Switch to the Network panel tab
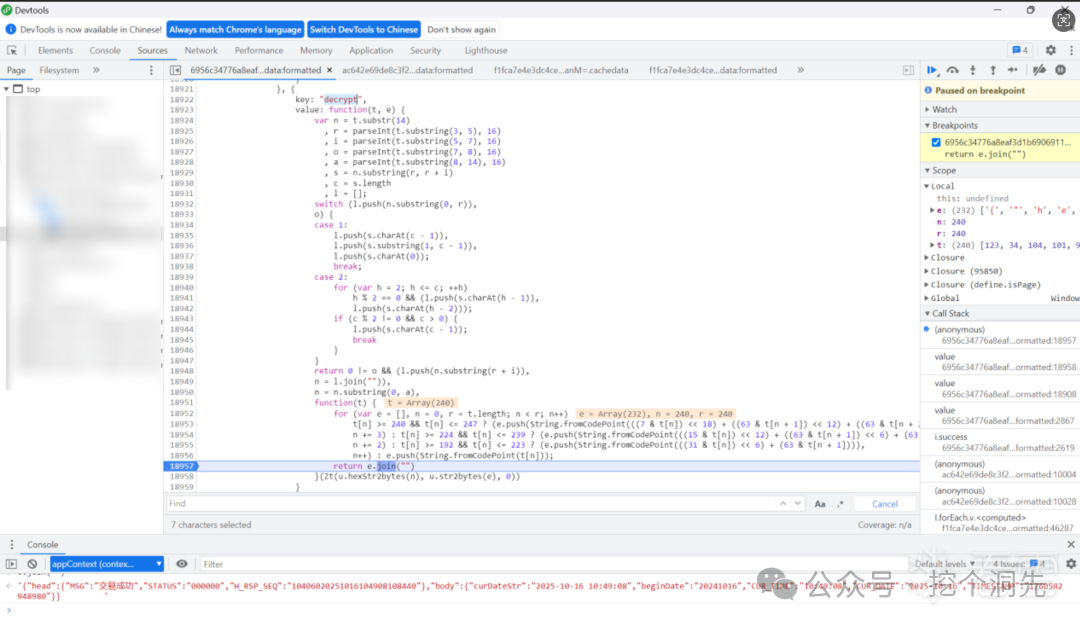 [x=200, y=50]
